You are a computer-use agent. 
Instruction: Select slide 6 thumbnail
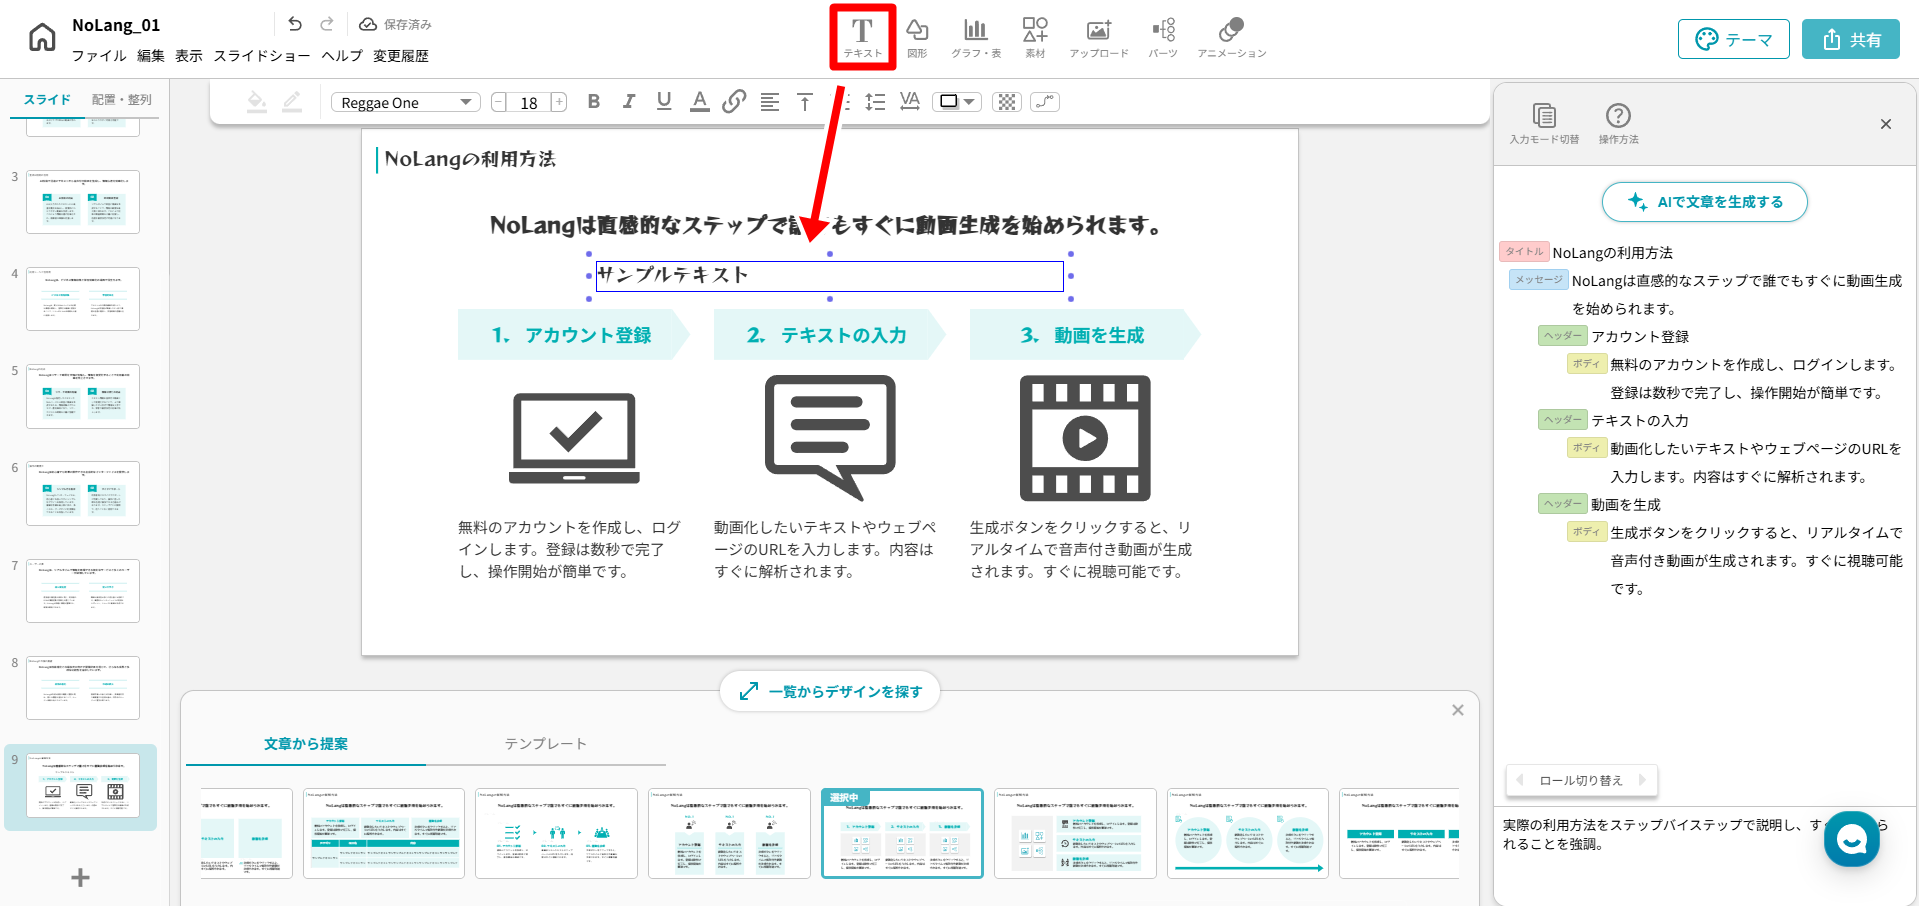click(83, 493)
